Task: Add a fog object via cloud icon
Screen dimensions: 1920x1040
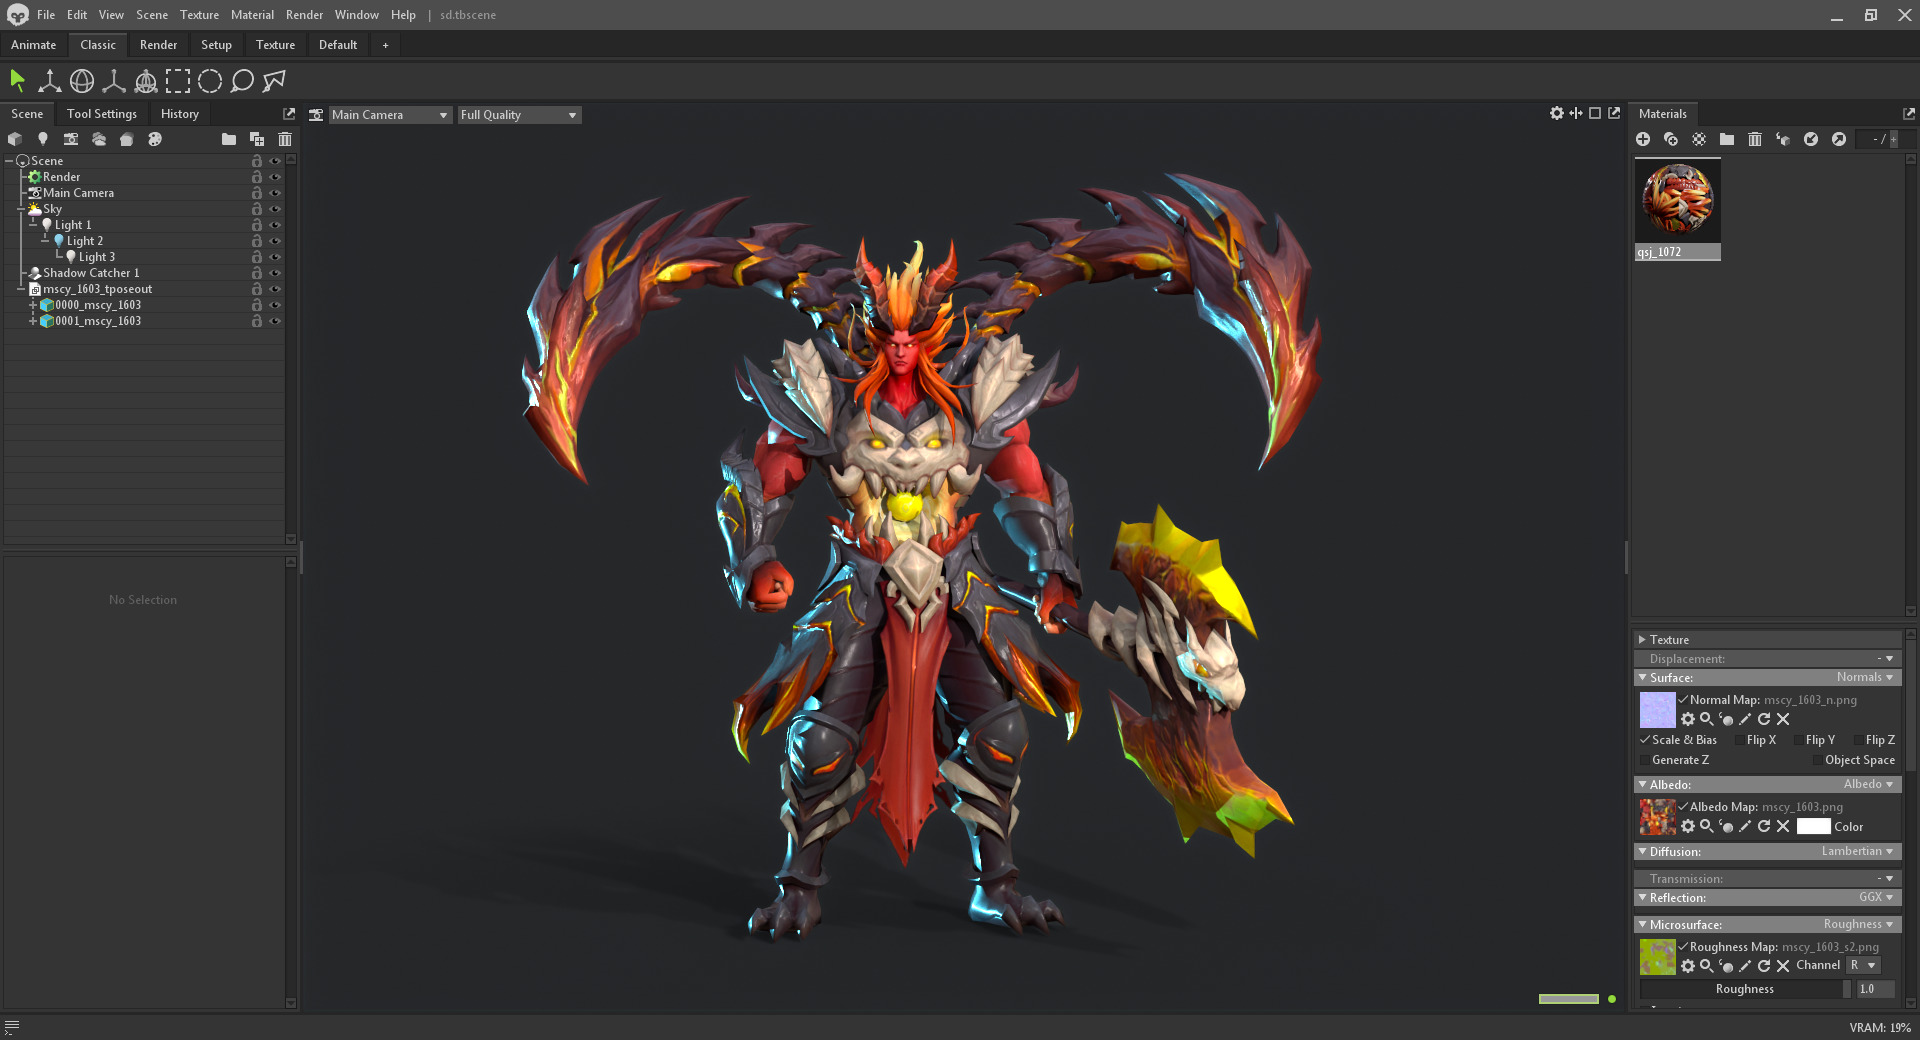Action: (99, 139)
